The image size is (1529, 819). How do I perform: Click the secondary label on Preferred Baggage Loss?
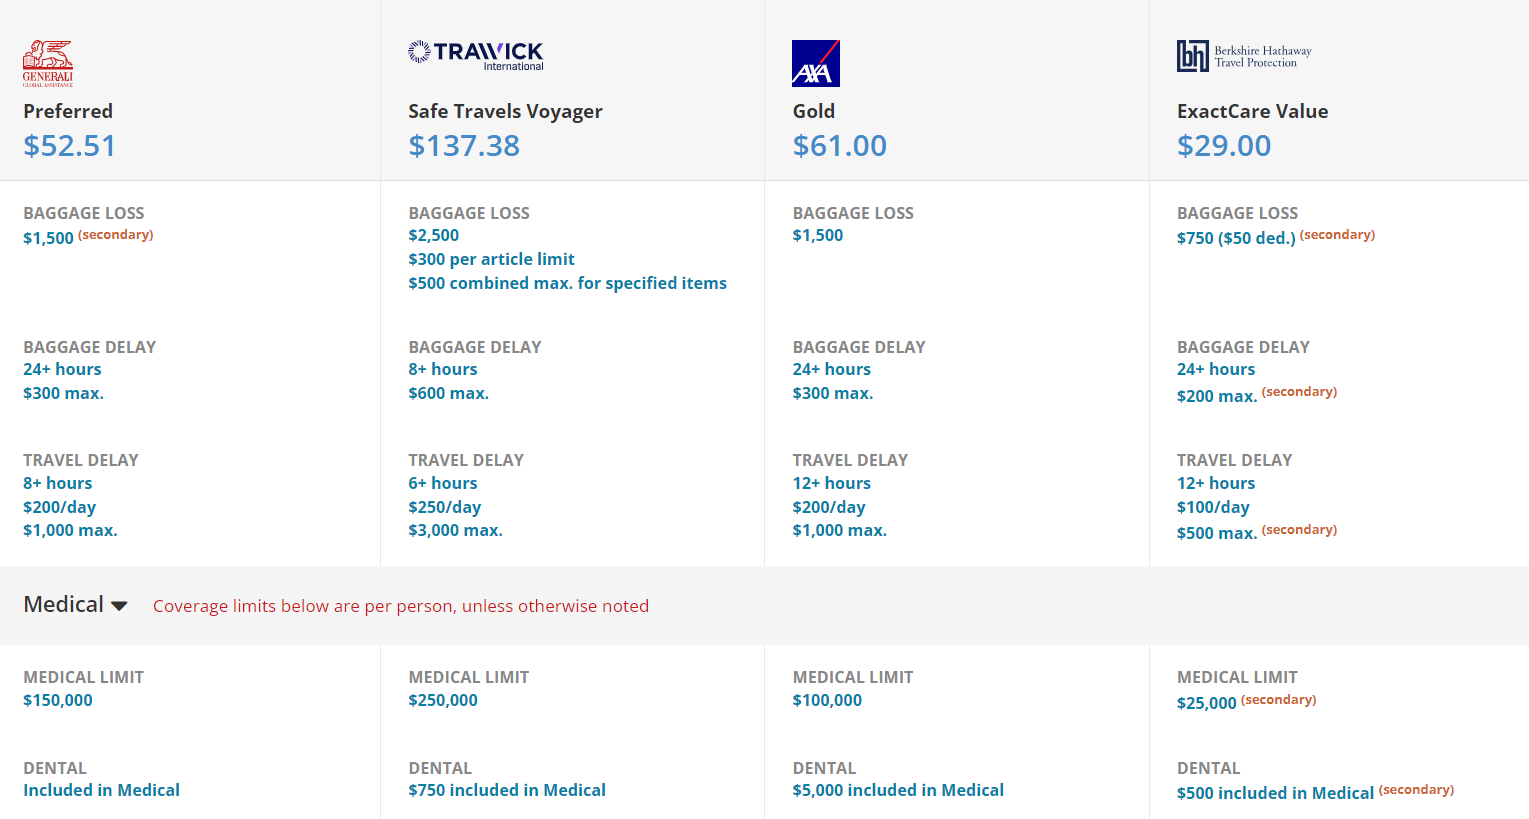[x=116, y=234]
